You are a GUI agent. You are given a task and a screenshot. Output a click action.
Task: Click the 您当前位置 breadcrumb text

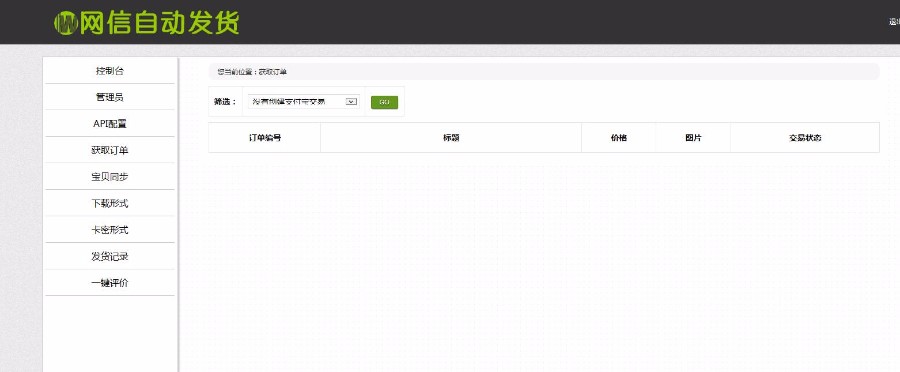coord(234,72)
